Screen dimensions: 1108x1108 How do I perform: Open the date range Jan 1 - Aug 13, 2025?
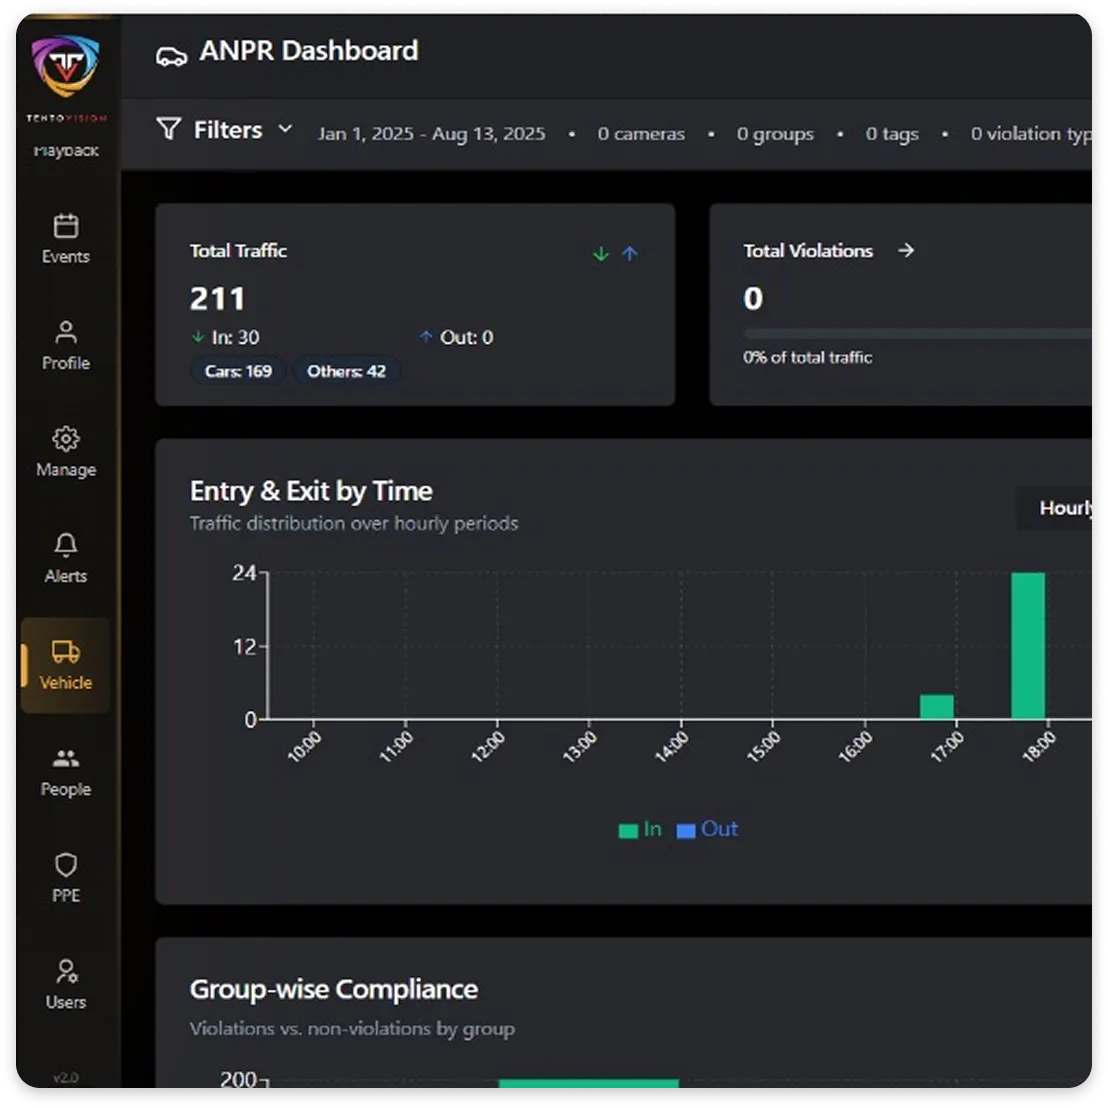point(431,134)
